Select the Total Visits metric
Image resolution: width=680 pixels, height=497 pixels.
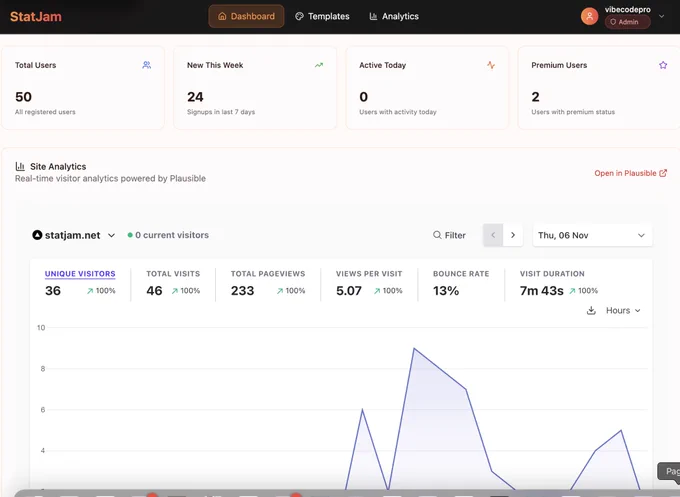pyautogui.click(x=173, y=284)
